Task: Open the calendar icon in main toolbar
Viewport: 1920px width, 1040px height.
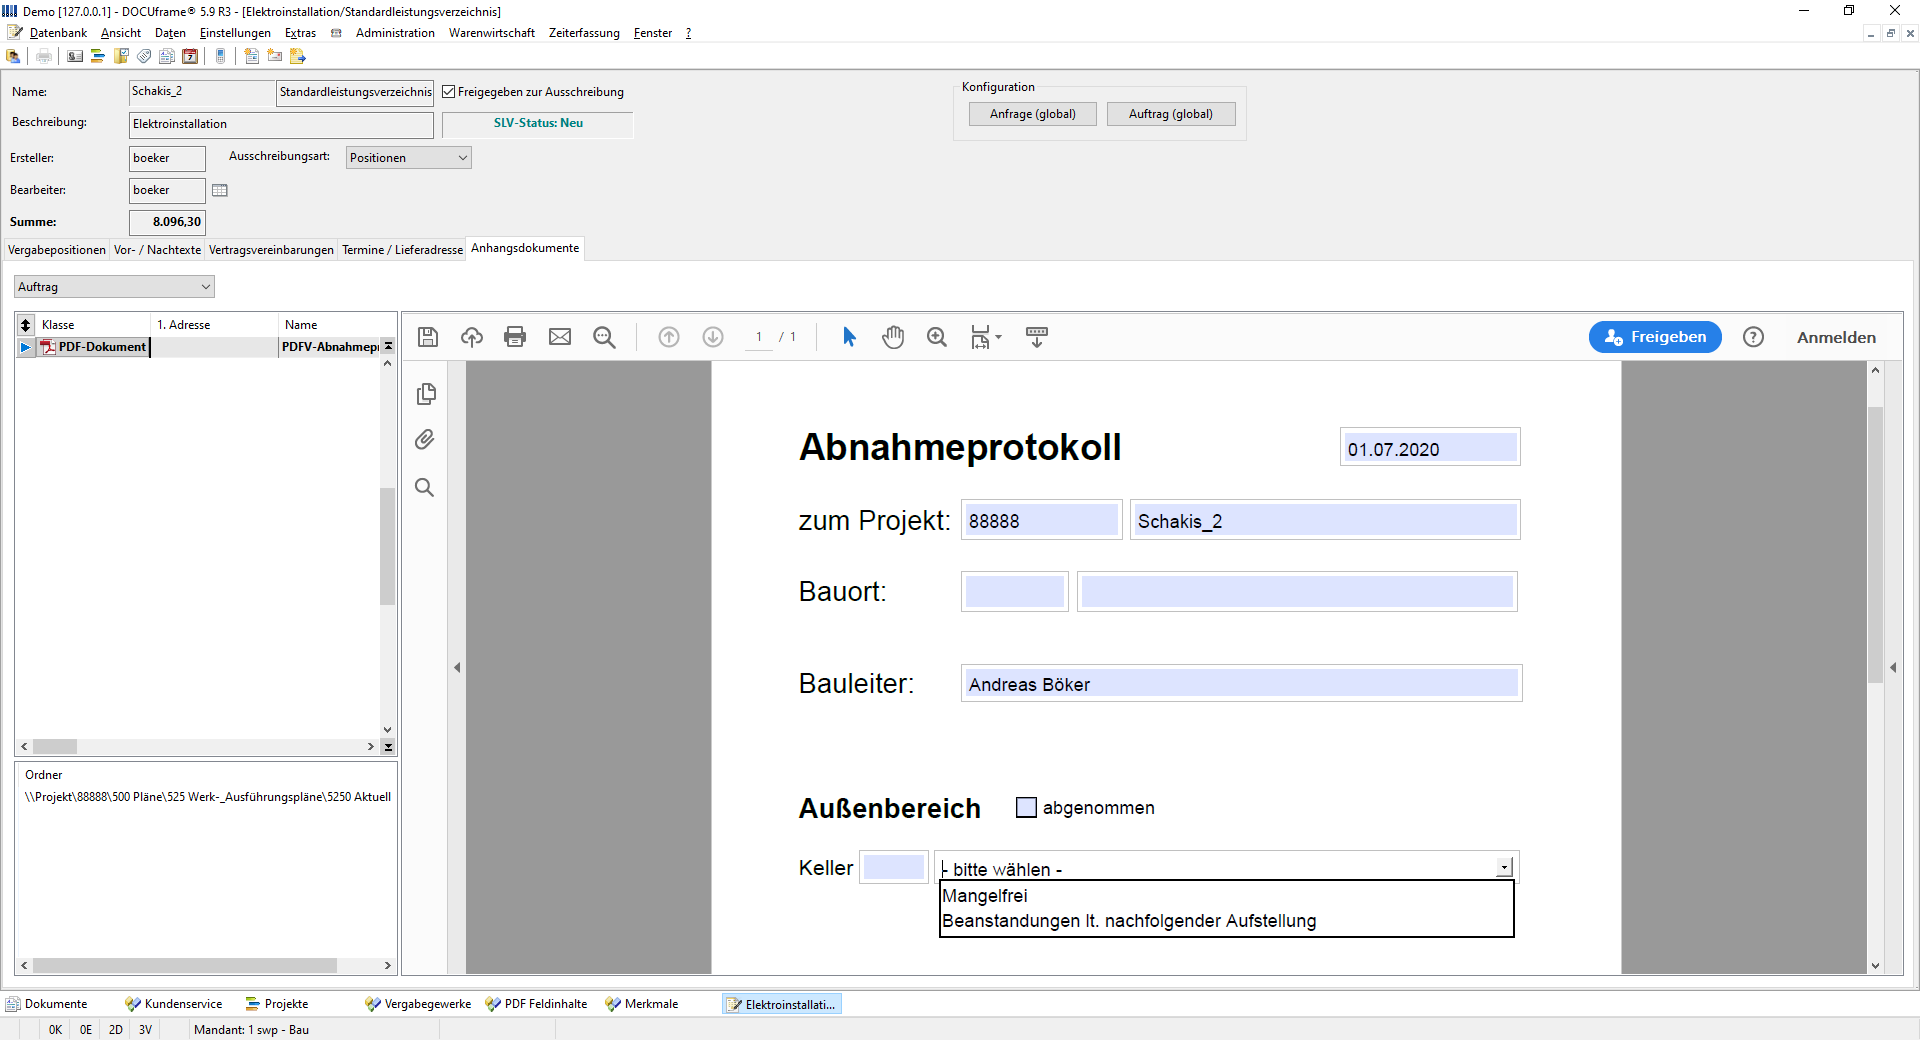Action: tap(190, 56)
